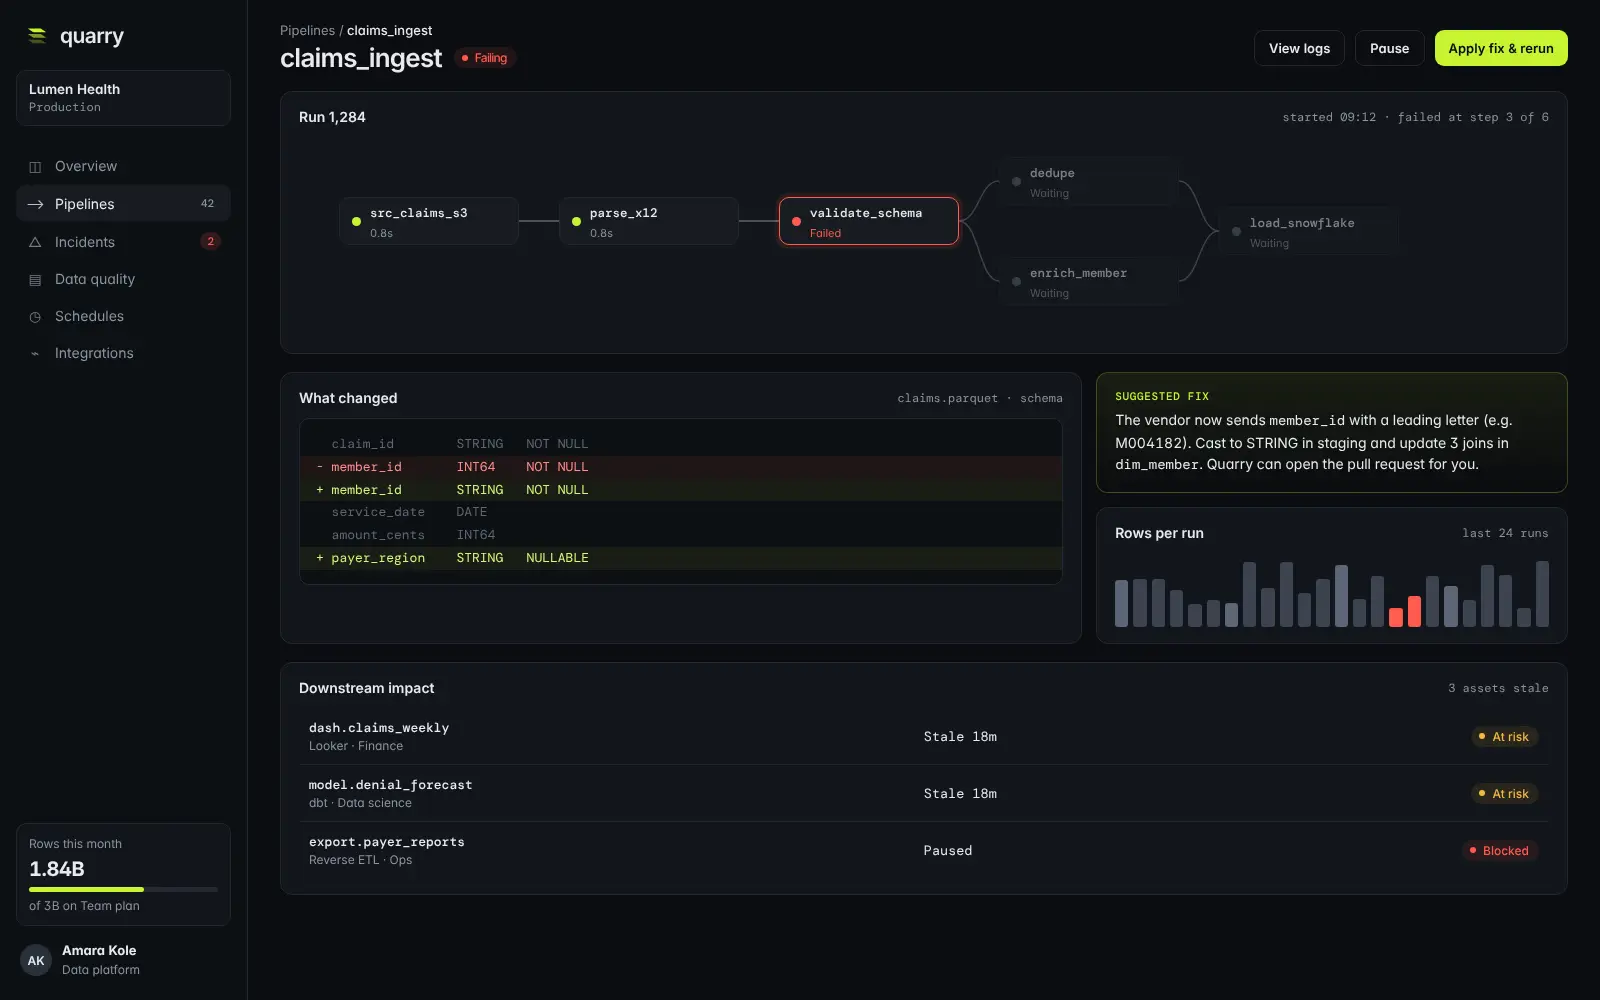Open the Overview sidebar icon
The height and width of the screenshot is (1000, 1600).
click(35, 167)
